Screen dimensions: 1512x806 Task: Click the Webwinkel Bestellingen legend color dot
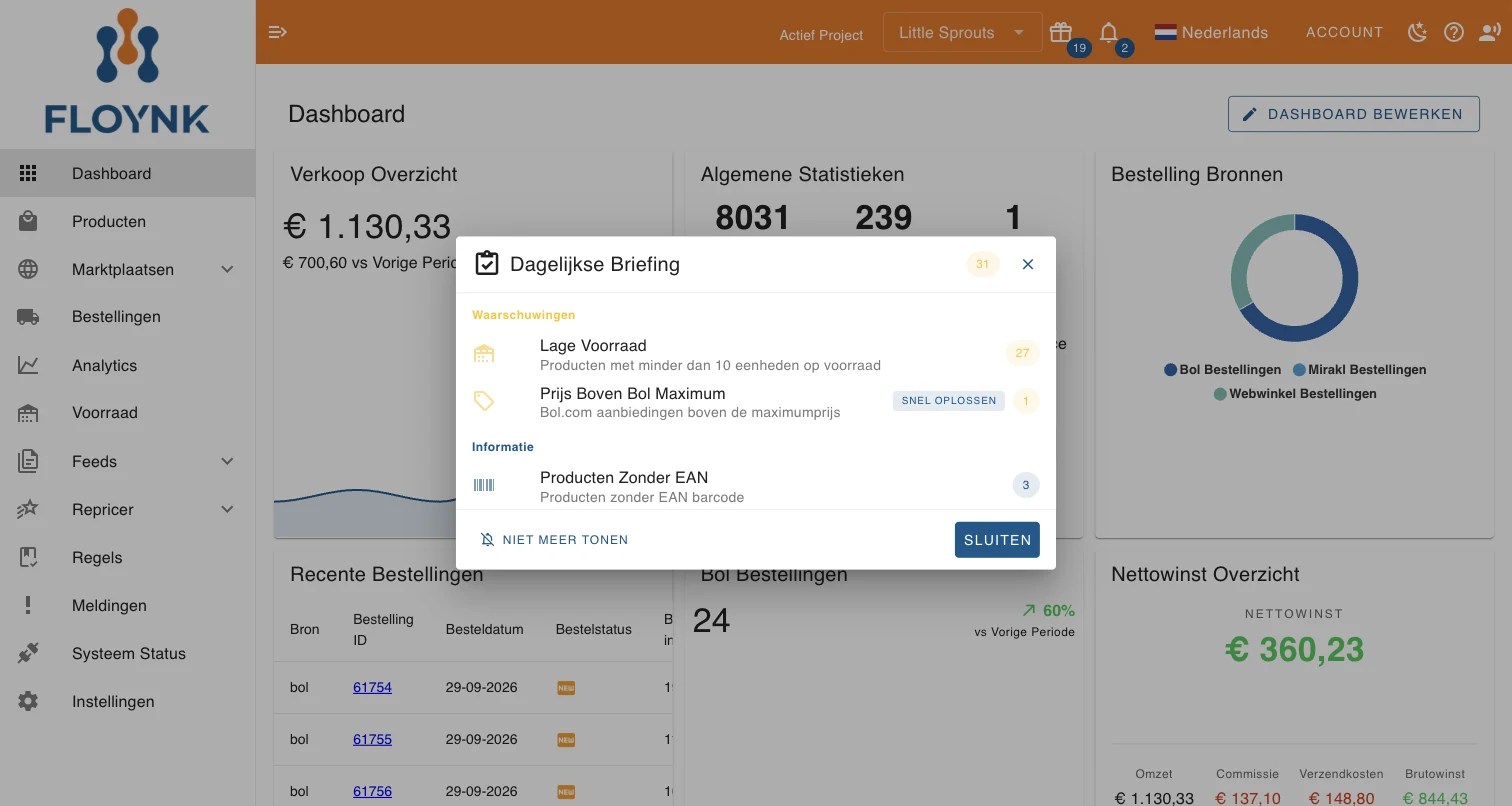click(x=1220, y=394)
